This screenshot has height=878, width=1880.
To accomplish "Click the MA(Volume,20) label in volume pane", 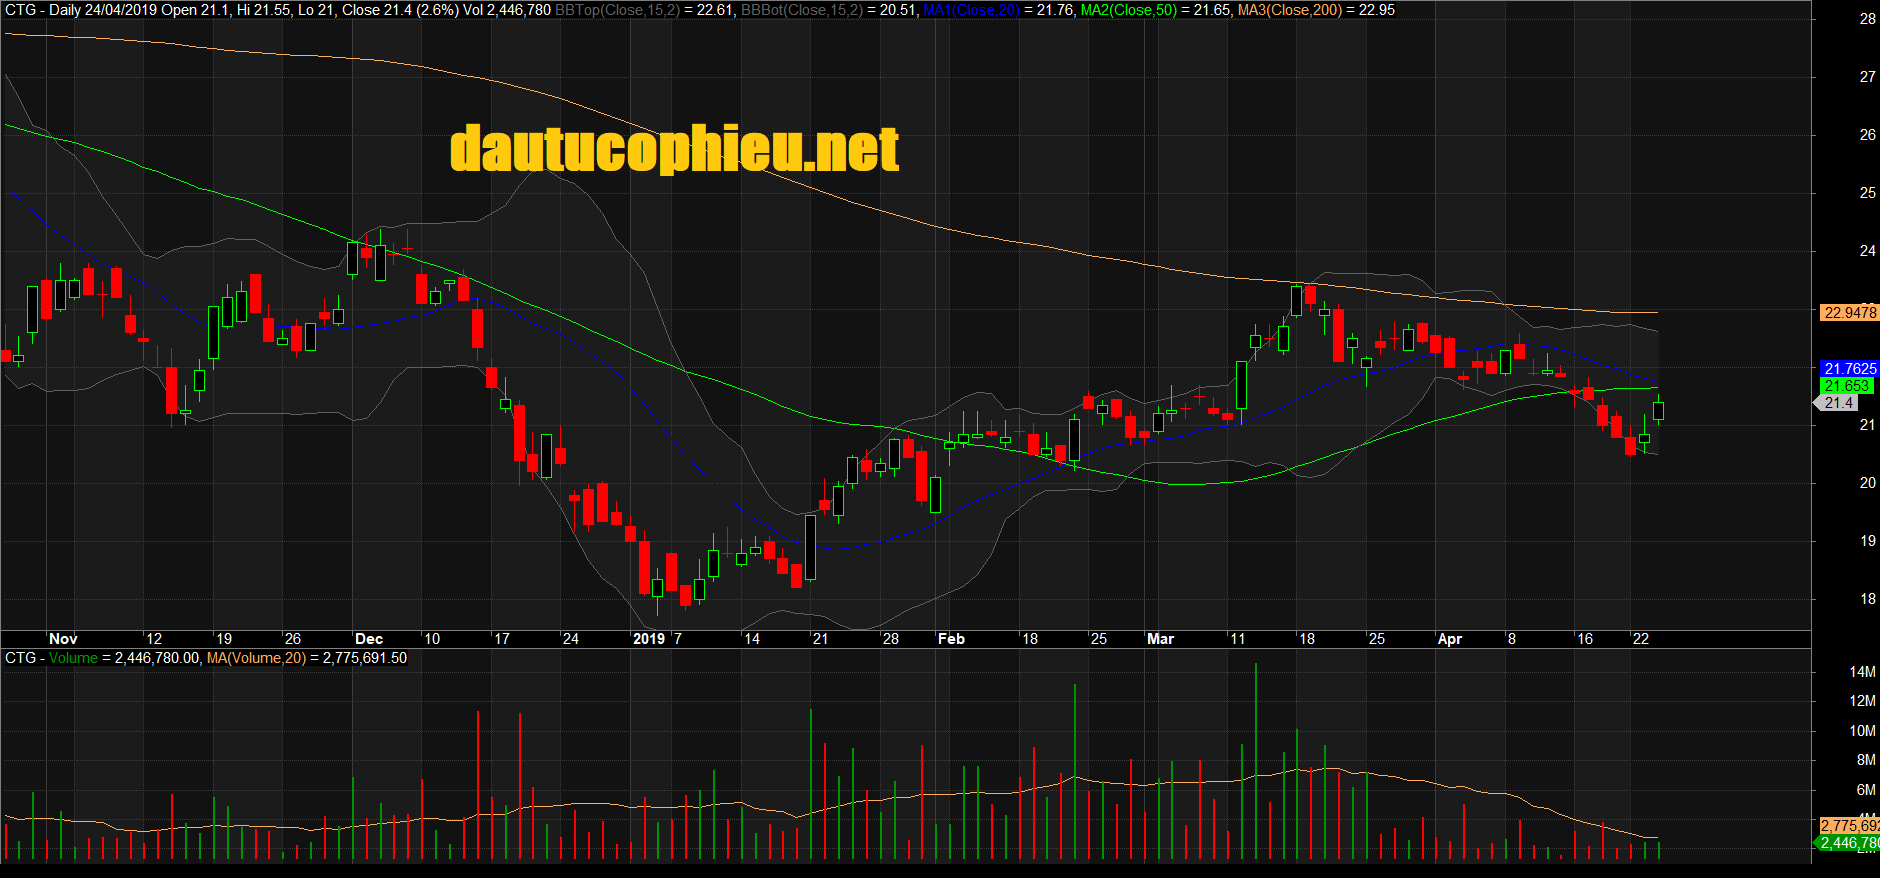I will coord(256,658).
